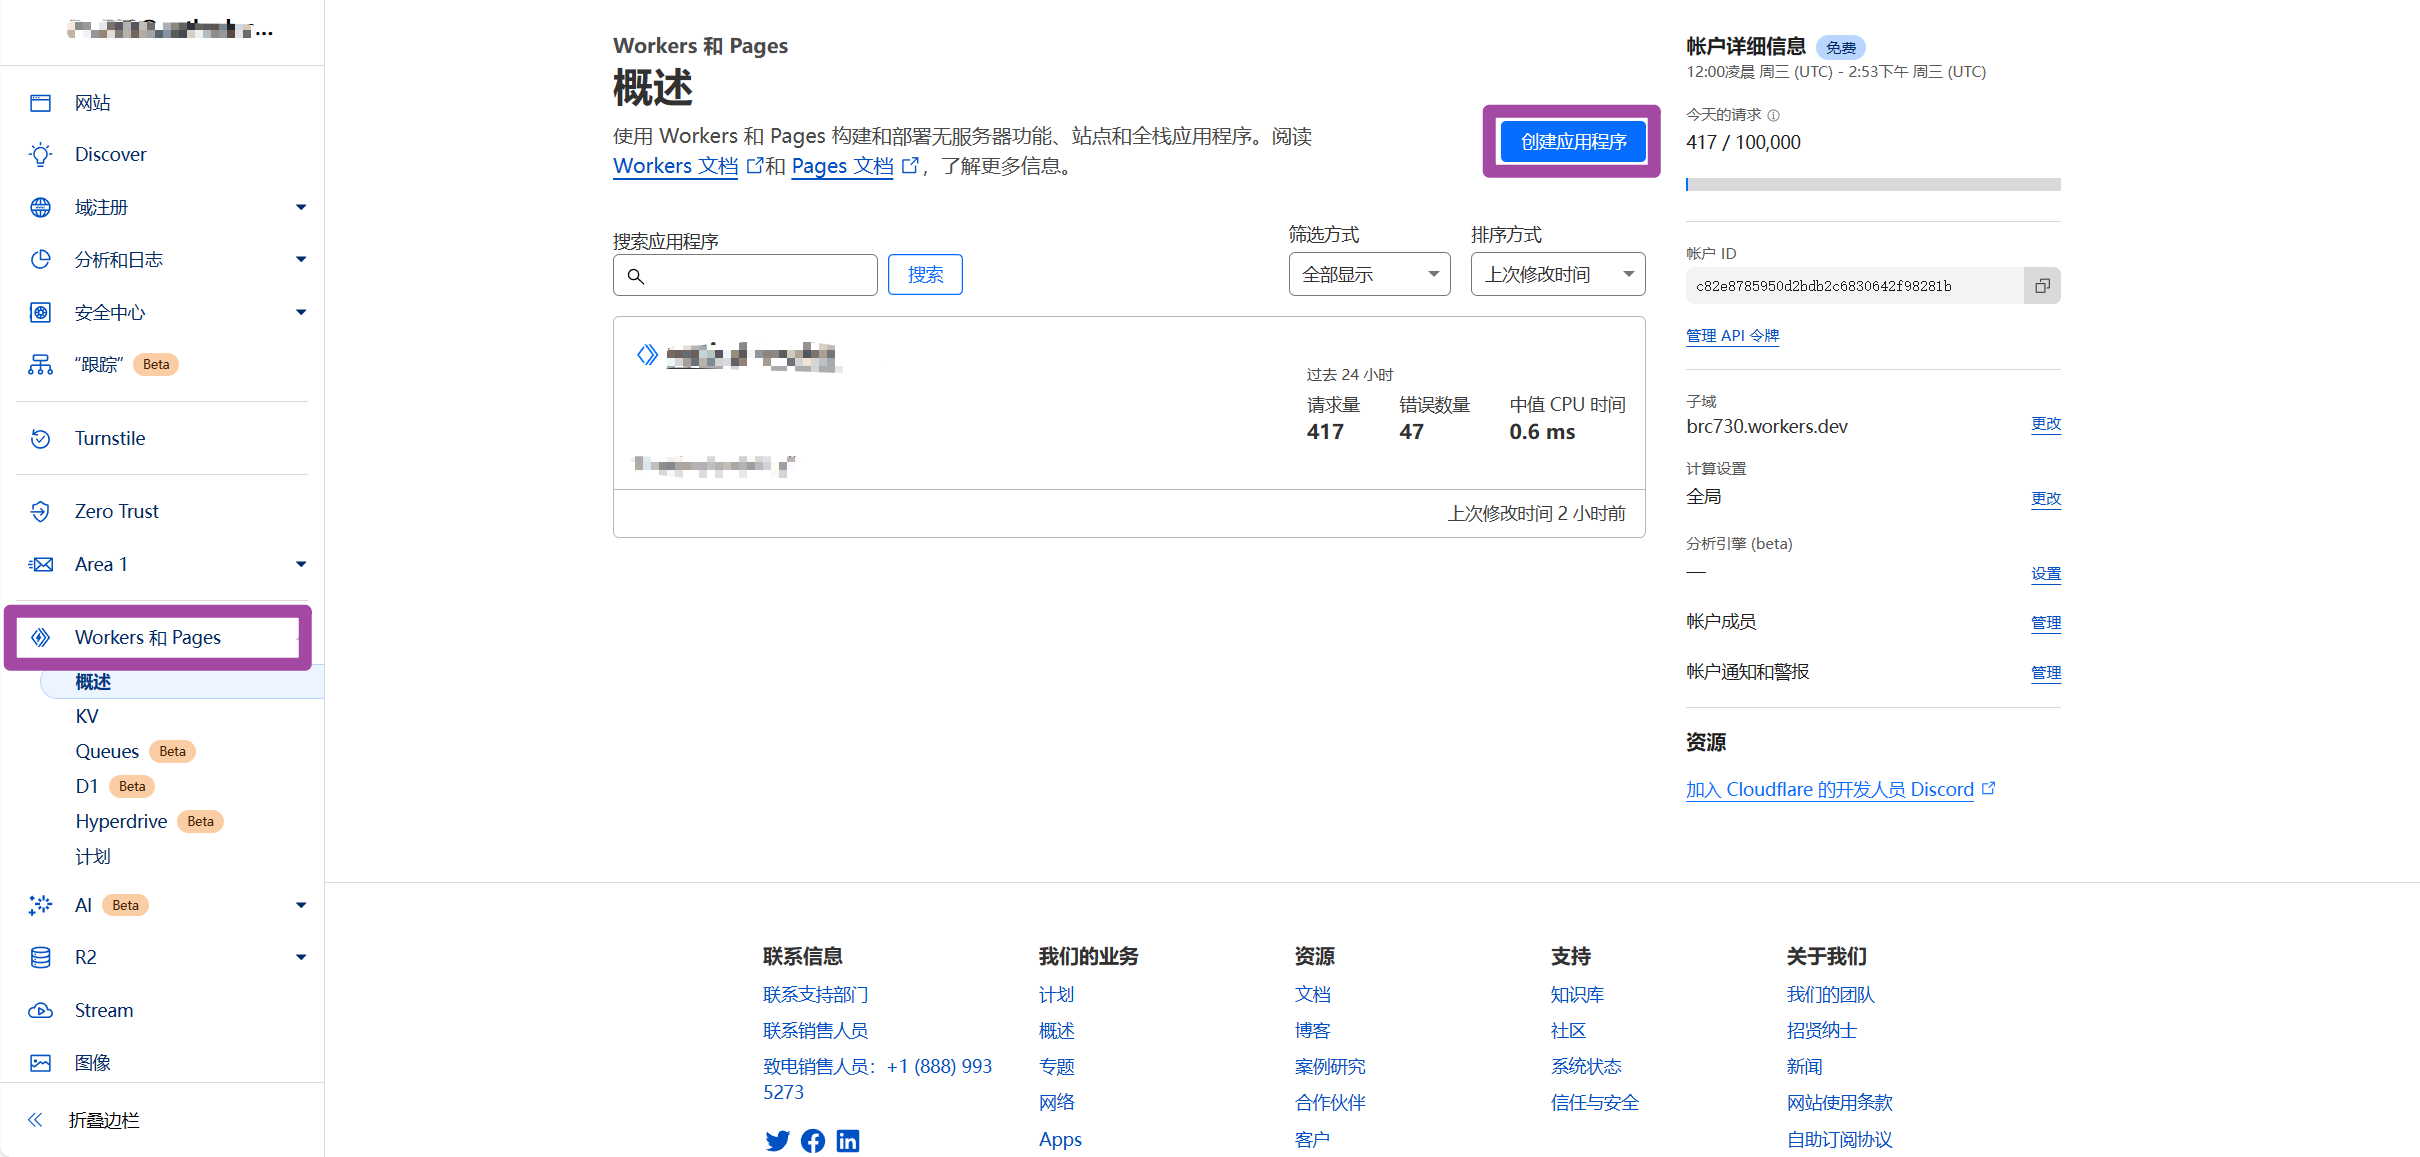Copy the account ID with copy icon
Viewport: 2420px width, 1157px height.
coord(2042,286)
